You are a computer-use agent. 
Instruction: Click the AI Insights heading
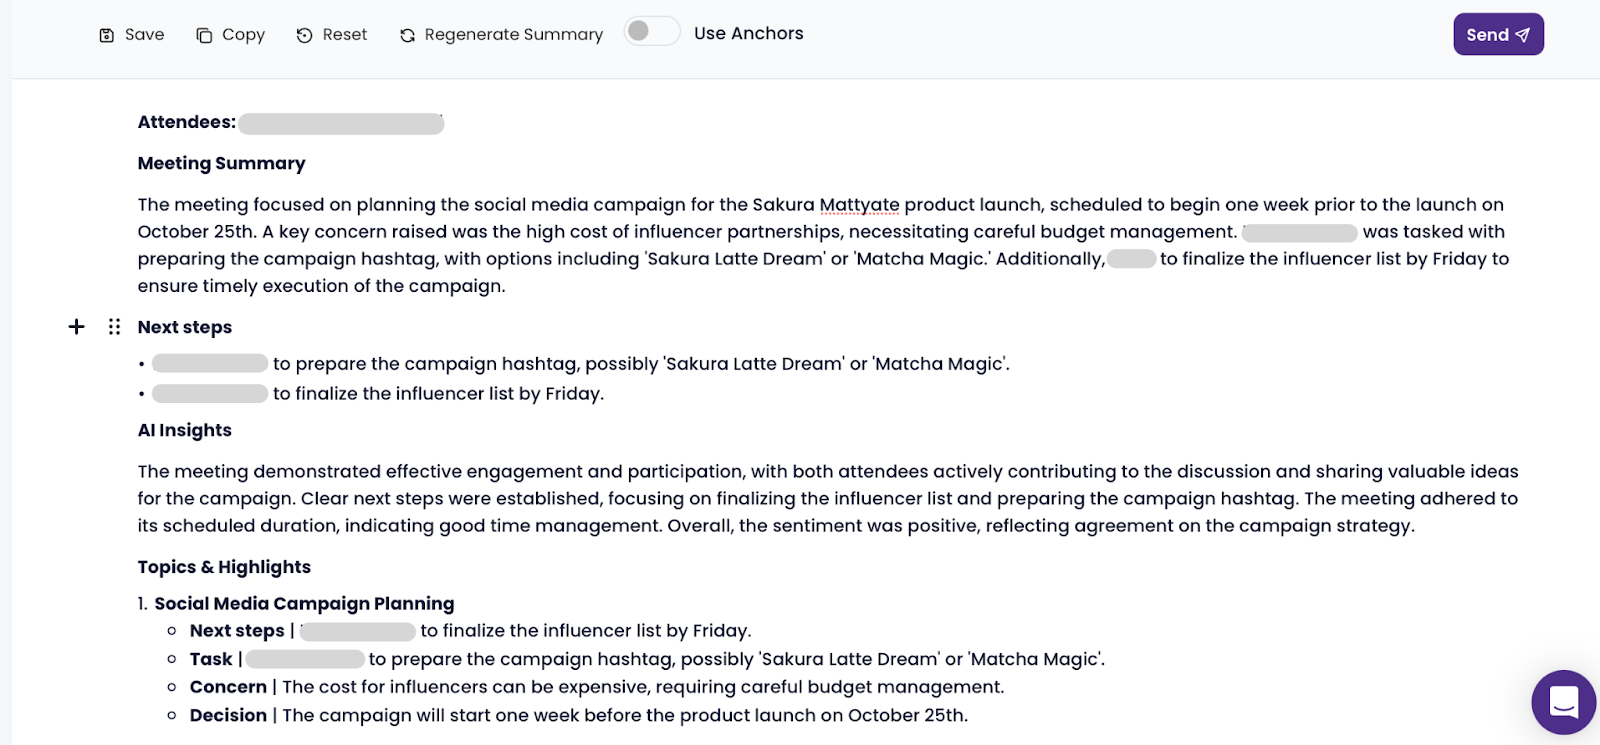(185, 430)
